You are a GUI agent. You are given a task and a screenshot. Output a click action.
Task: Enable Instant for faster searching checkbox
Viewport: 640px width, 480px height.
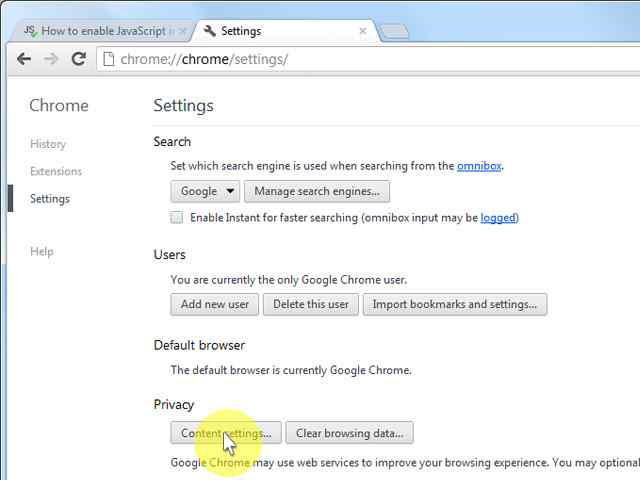[x=176, y=218]
